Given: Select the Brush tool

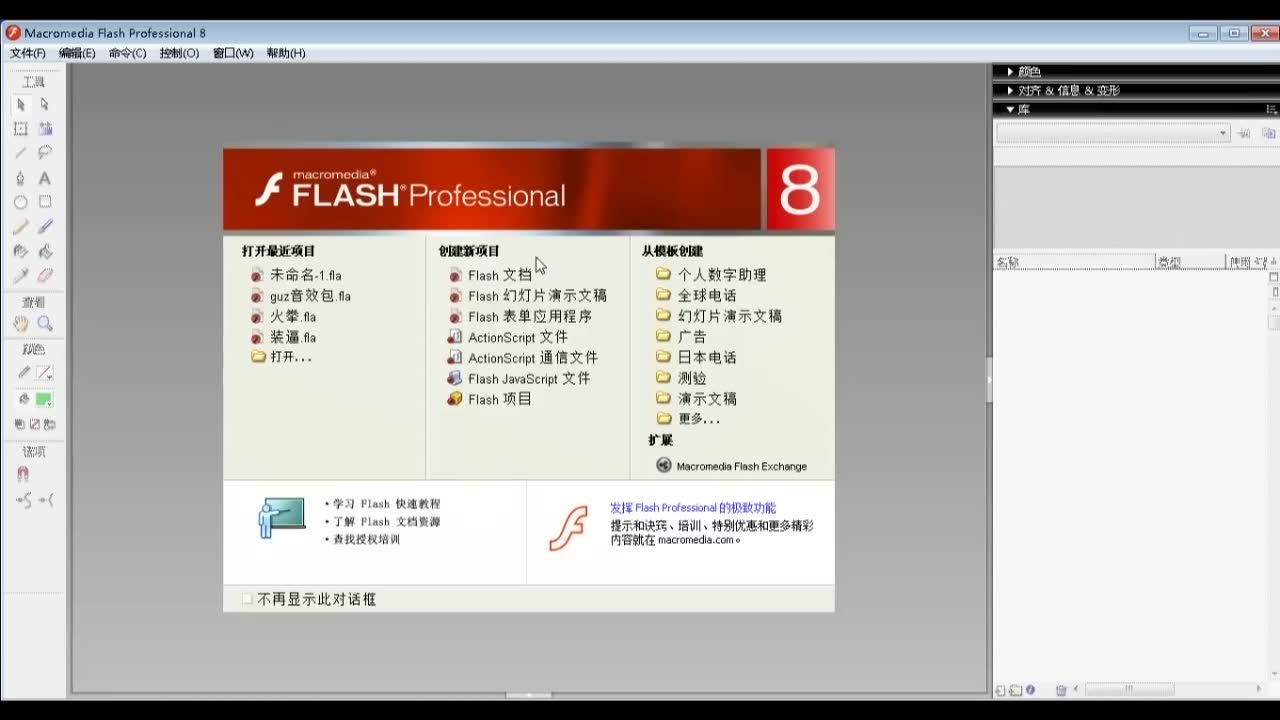Looking at the screenshot, I should coord(45,227).
